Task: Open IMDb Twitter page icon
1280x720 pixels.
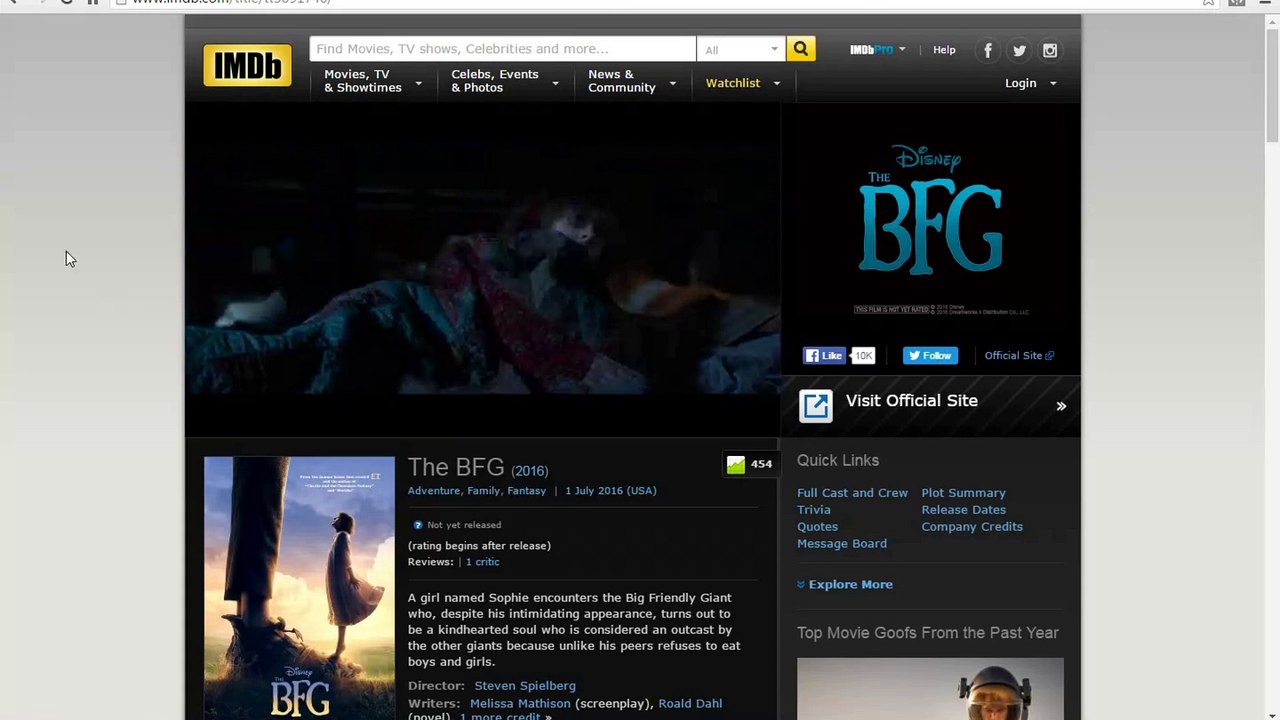Action: 1019,50
